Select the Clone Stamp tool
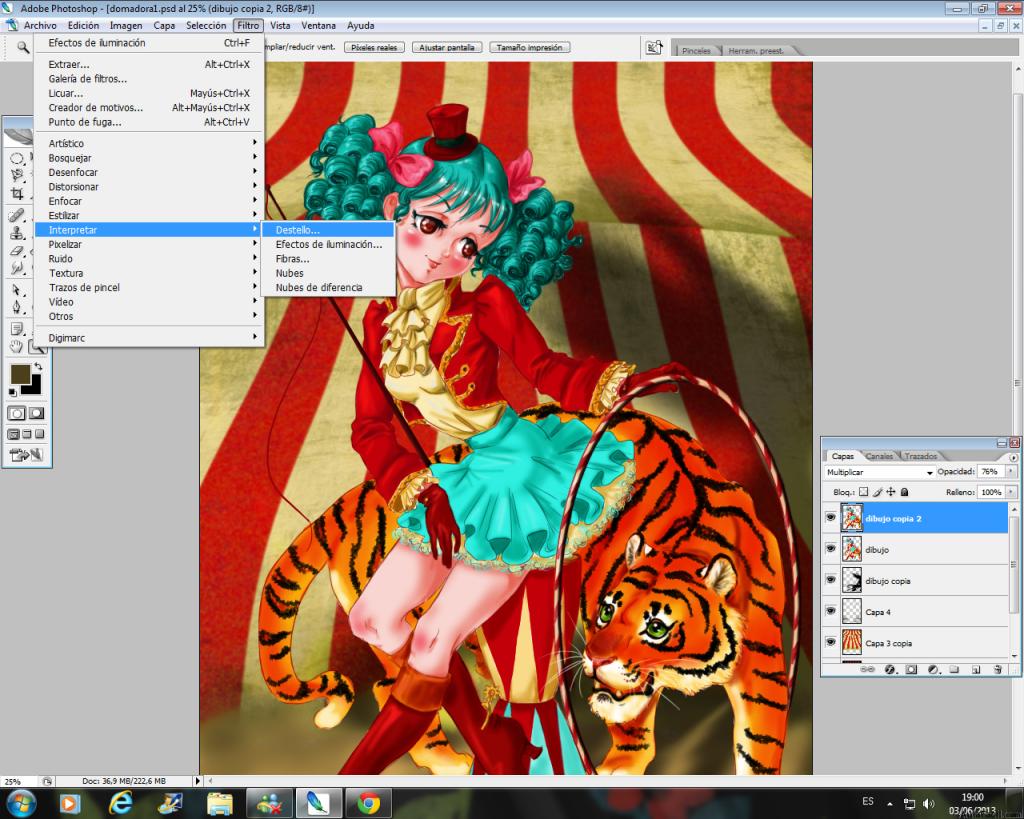The image size is (1024, 819). pos(16,233)
